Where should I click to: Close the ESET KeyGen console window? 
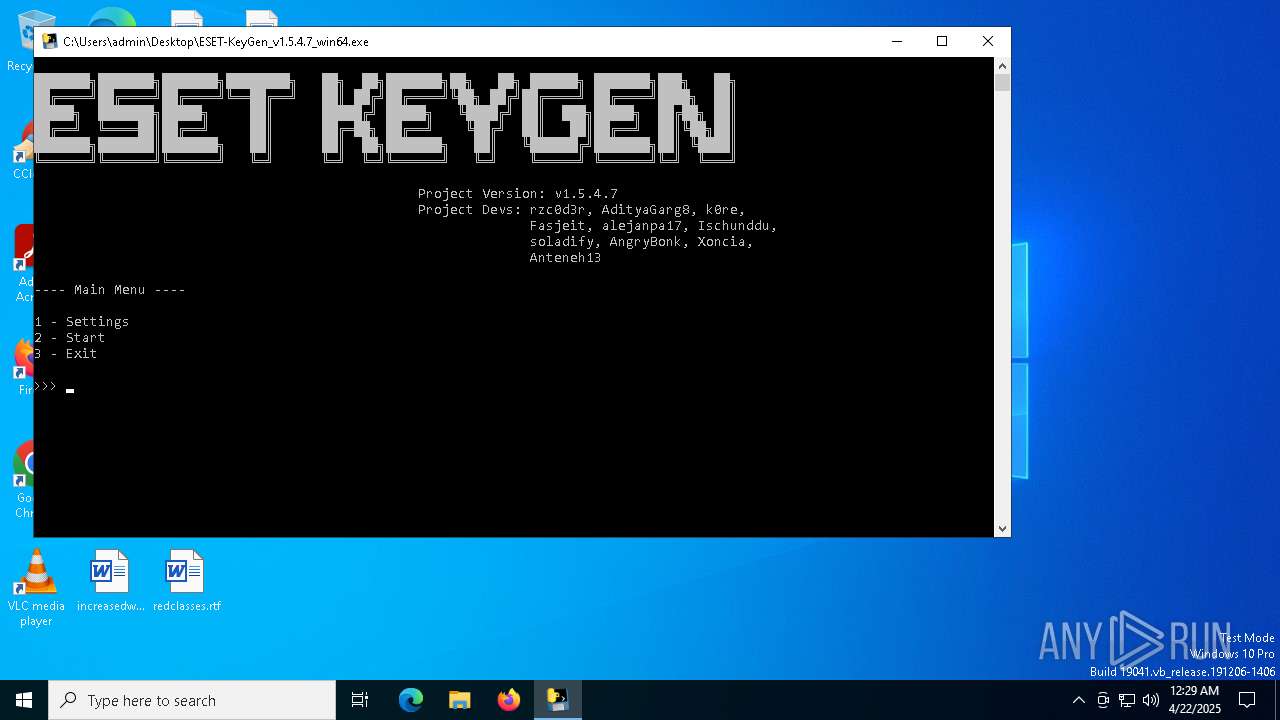click(x=988, y=41)
